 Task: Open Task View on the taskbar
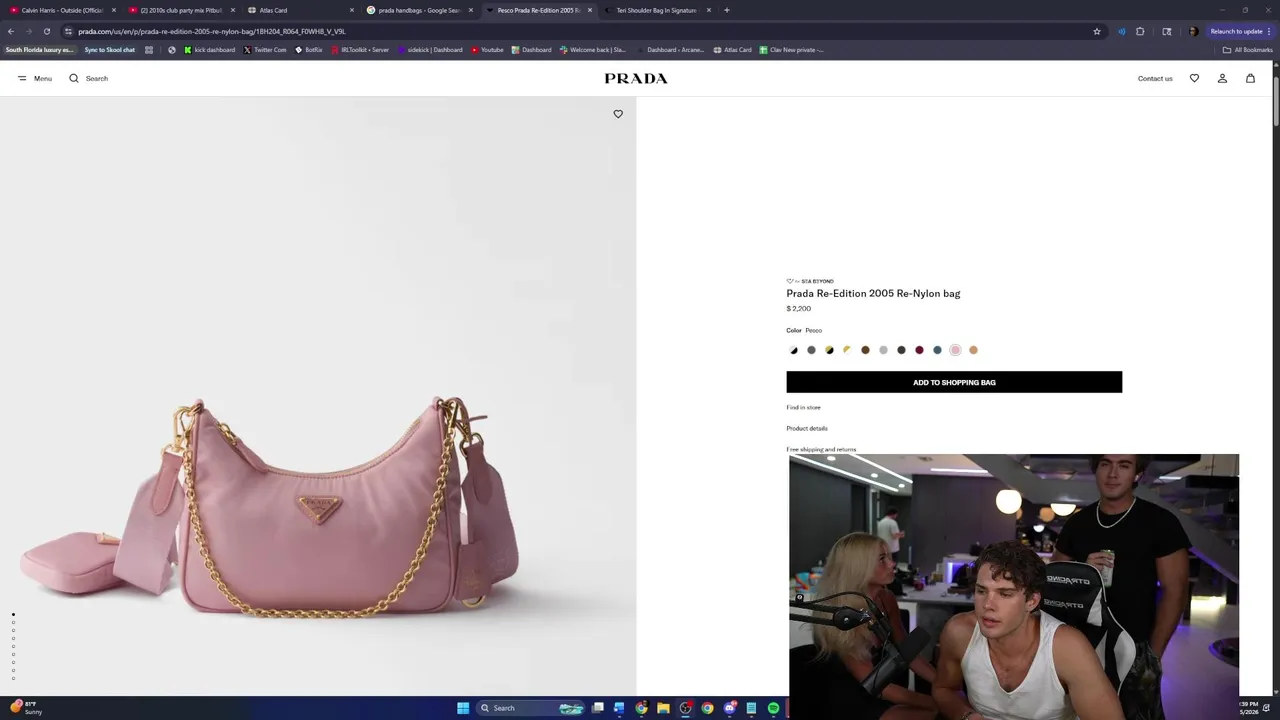click(597, 708)
